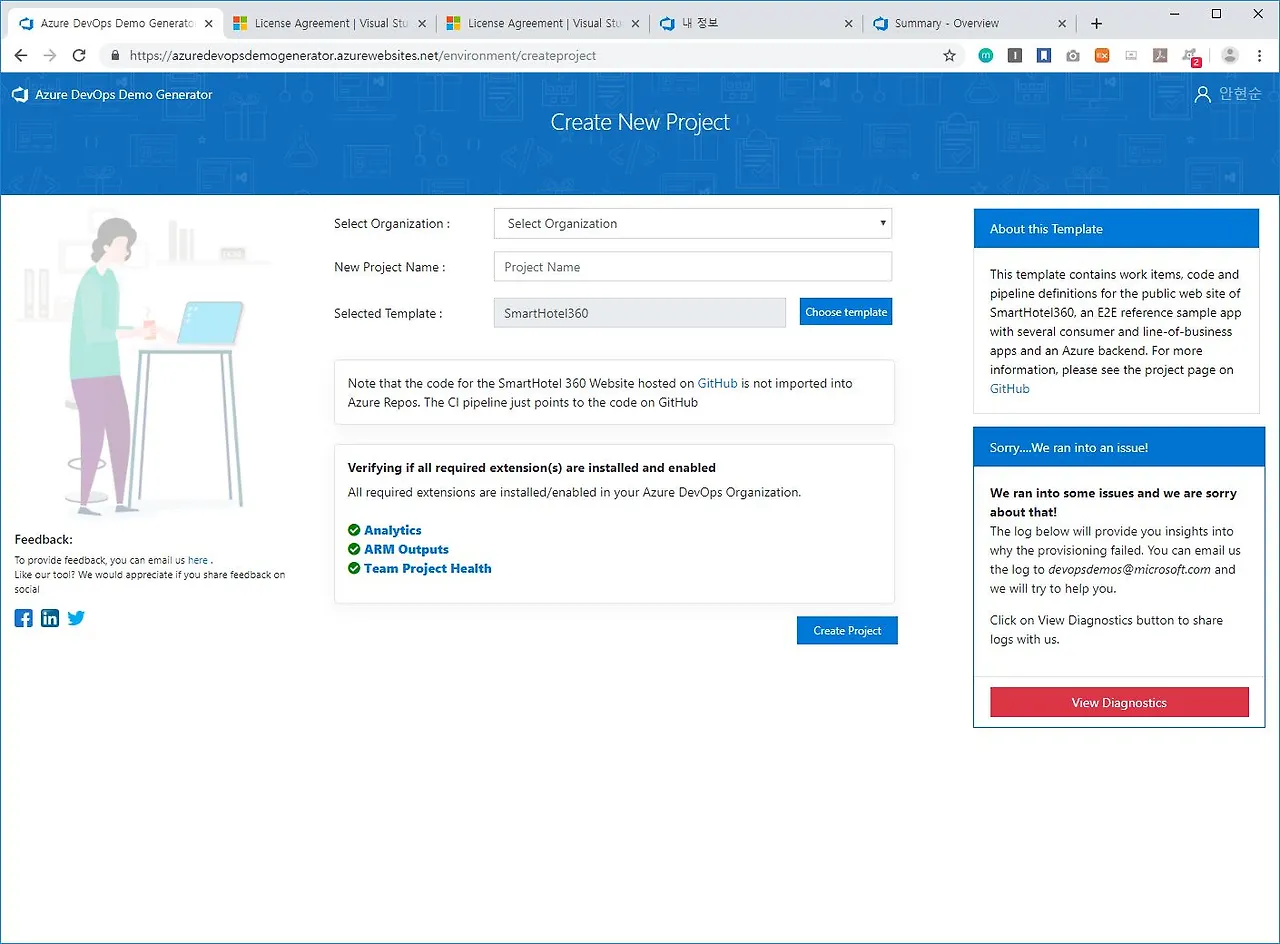Click the browser address bar URL
Image resolution: width=1280 pixels, height=944 pixels.
(363, 56)
